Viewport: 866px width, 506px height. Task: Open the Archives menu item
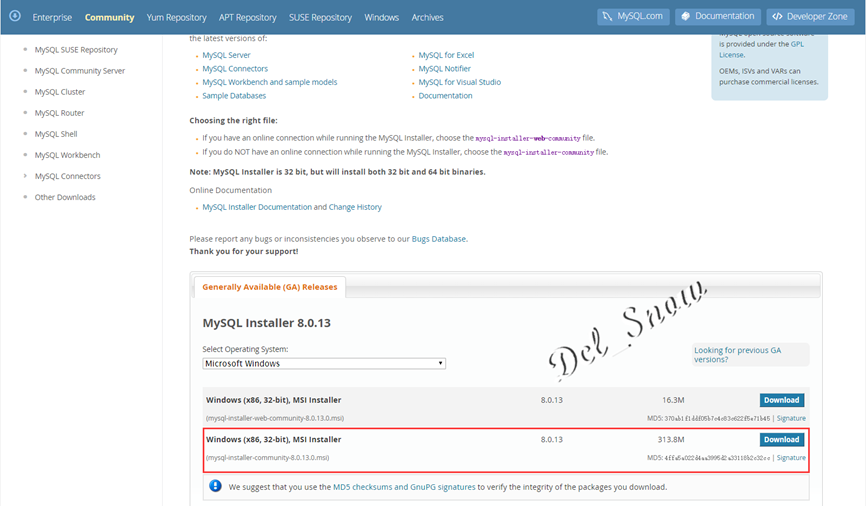(427, 17)
